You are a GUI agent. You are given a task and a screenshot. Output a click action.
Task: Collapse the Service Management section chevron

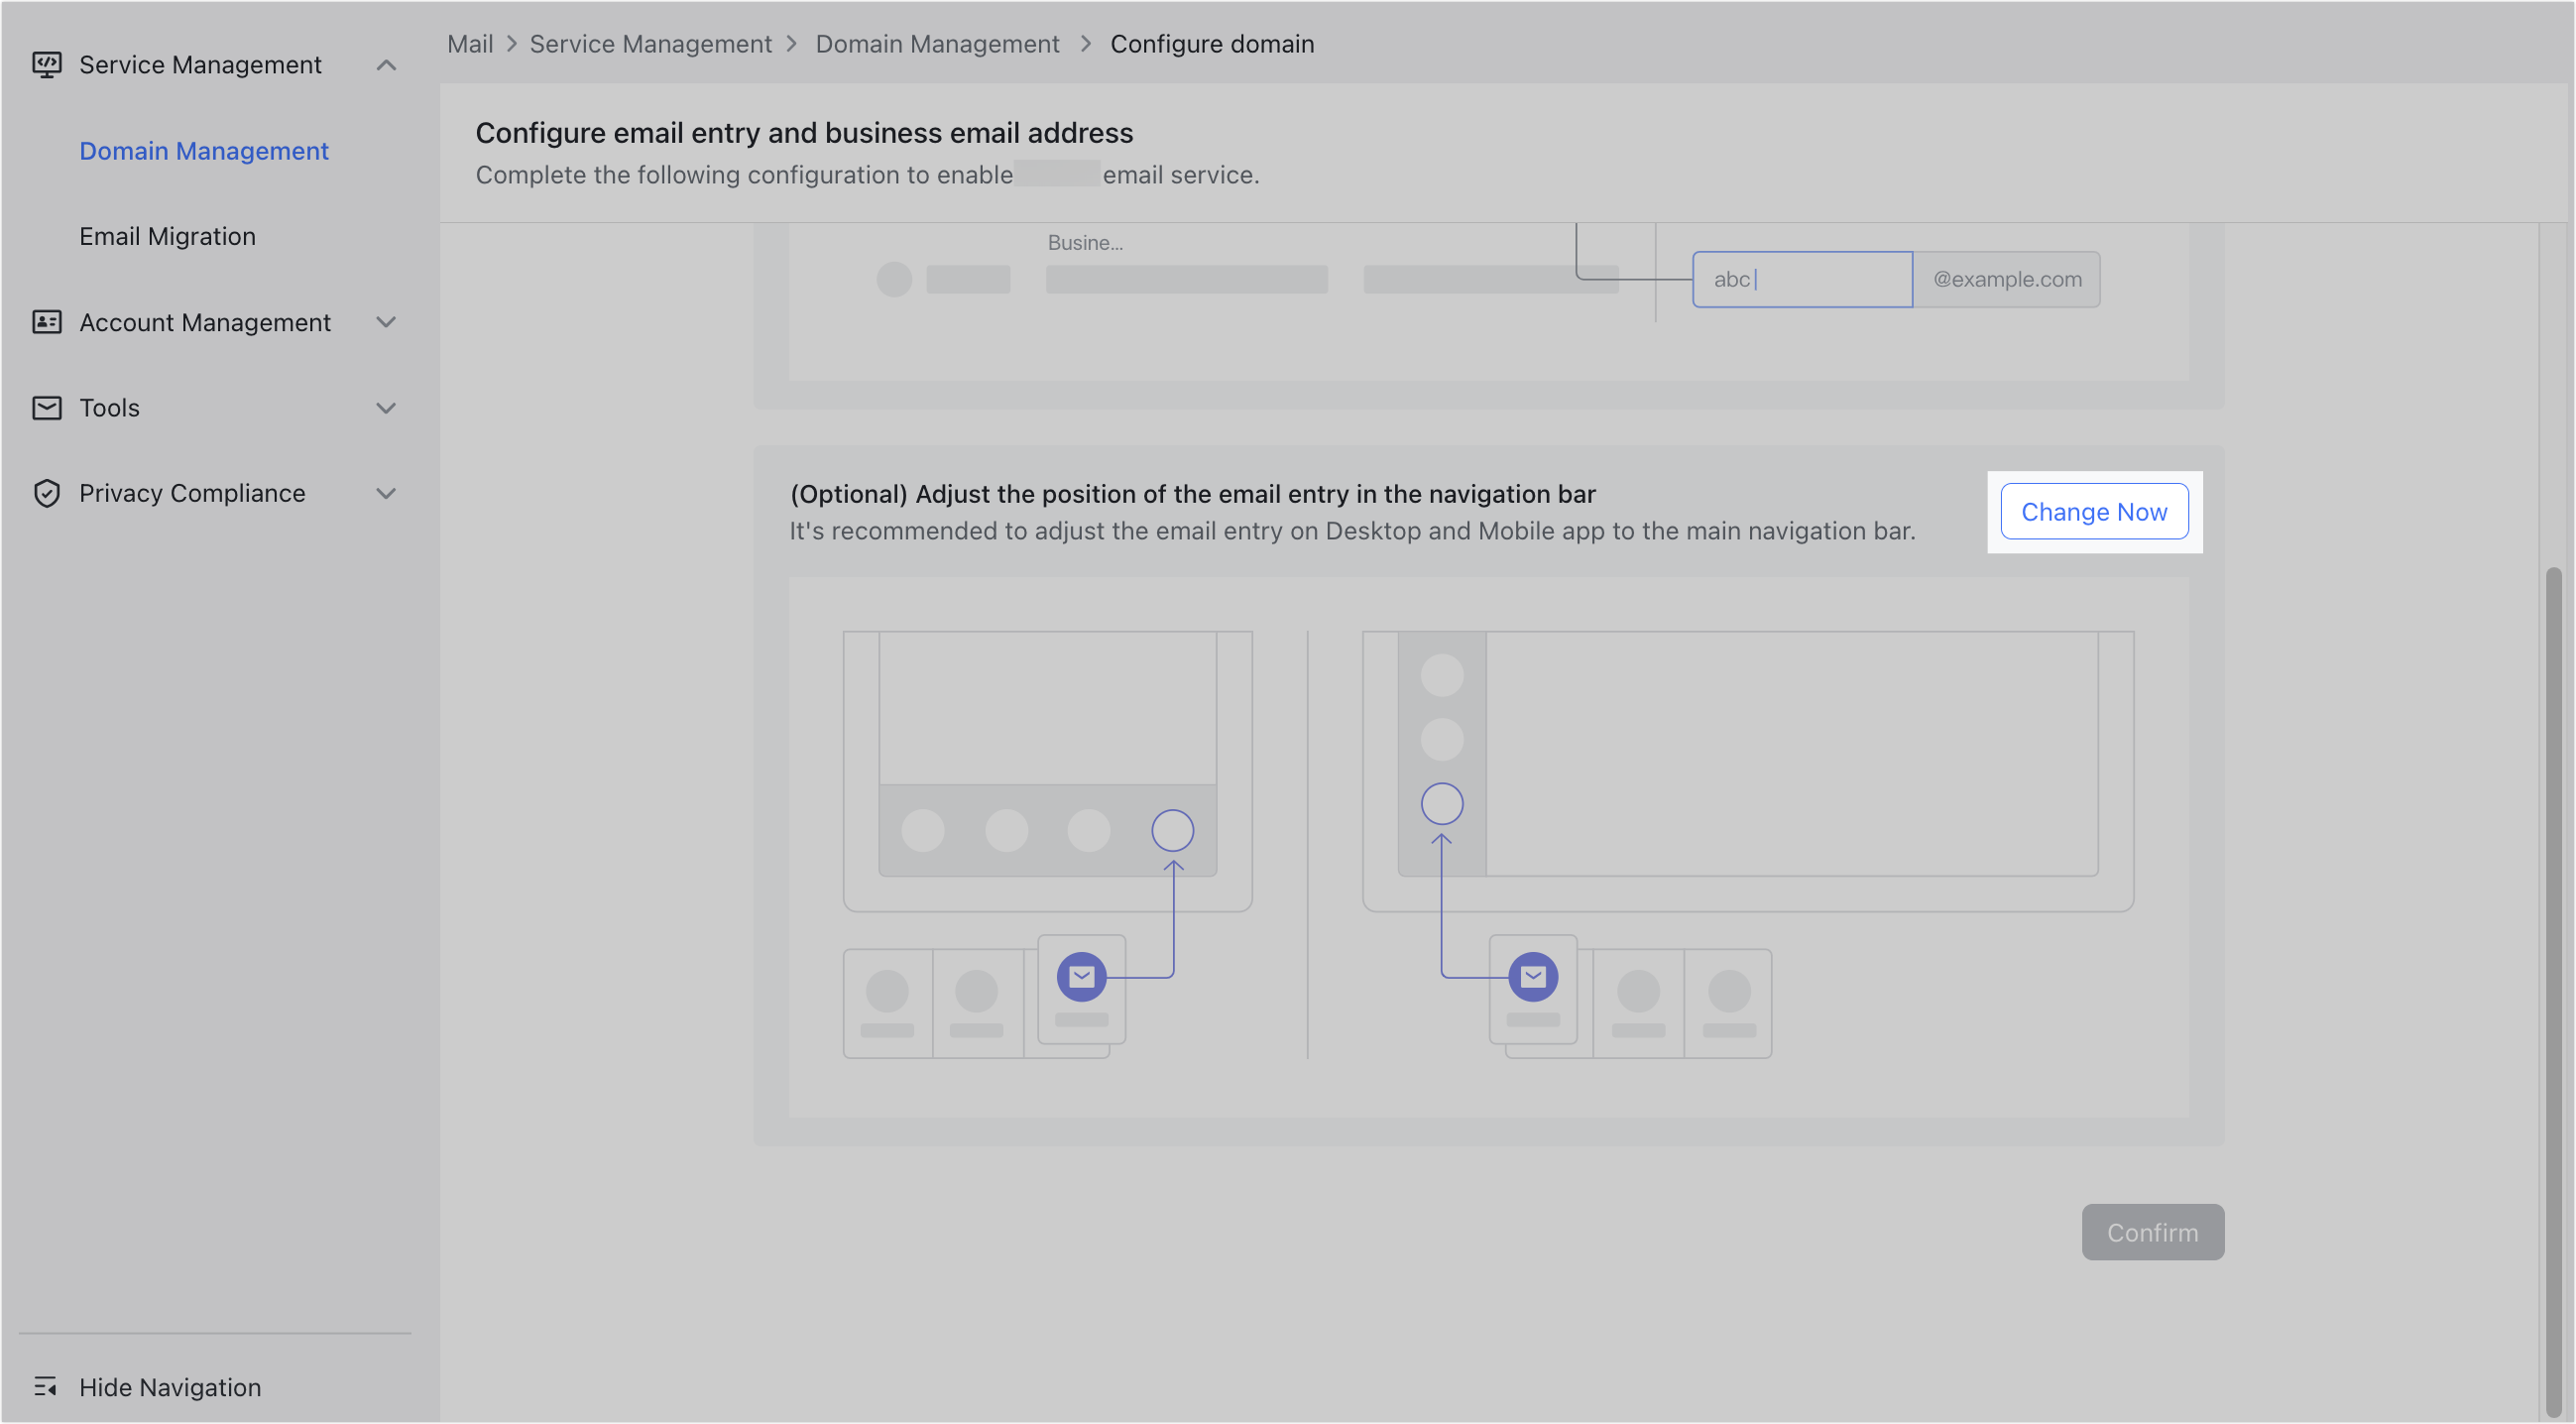[386, 66]
